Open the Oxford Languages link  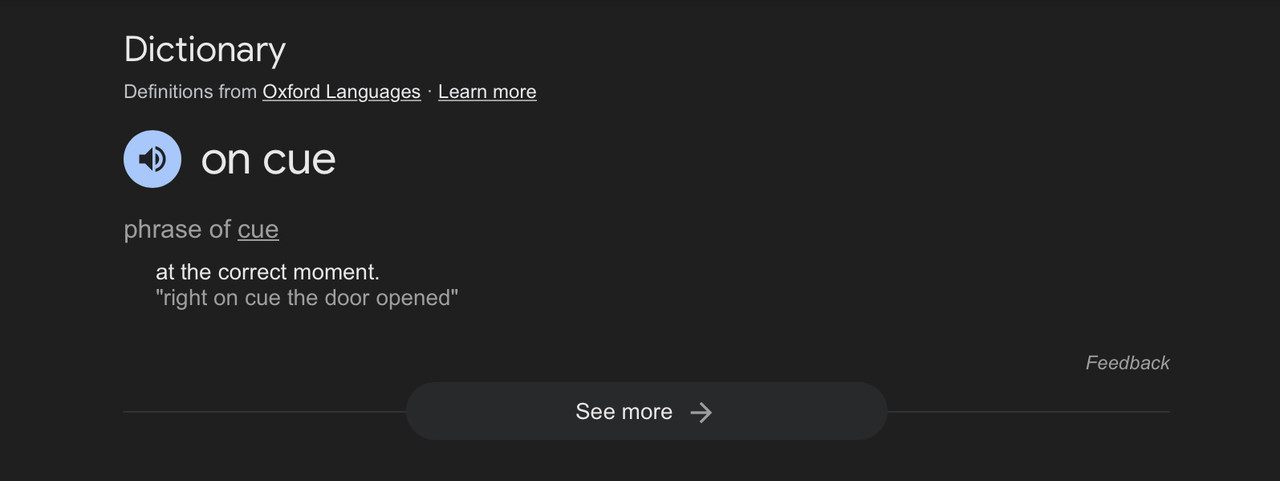[341, 92]
